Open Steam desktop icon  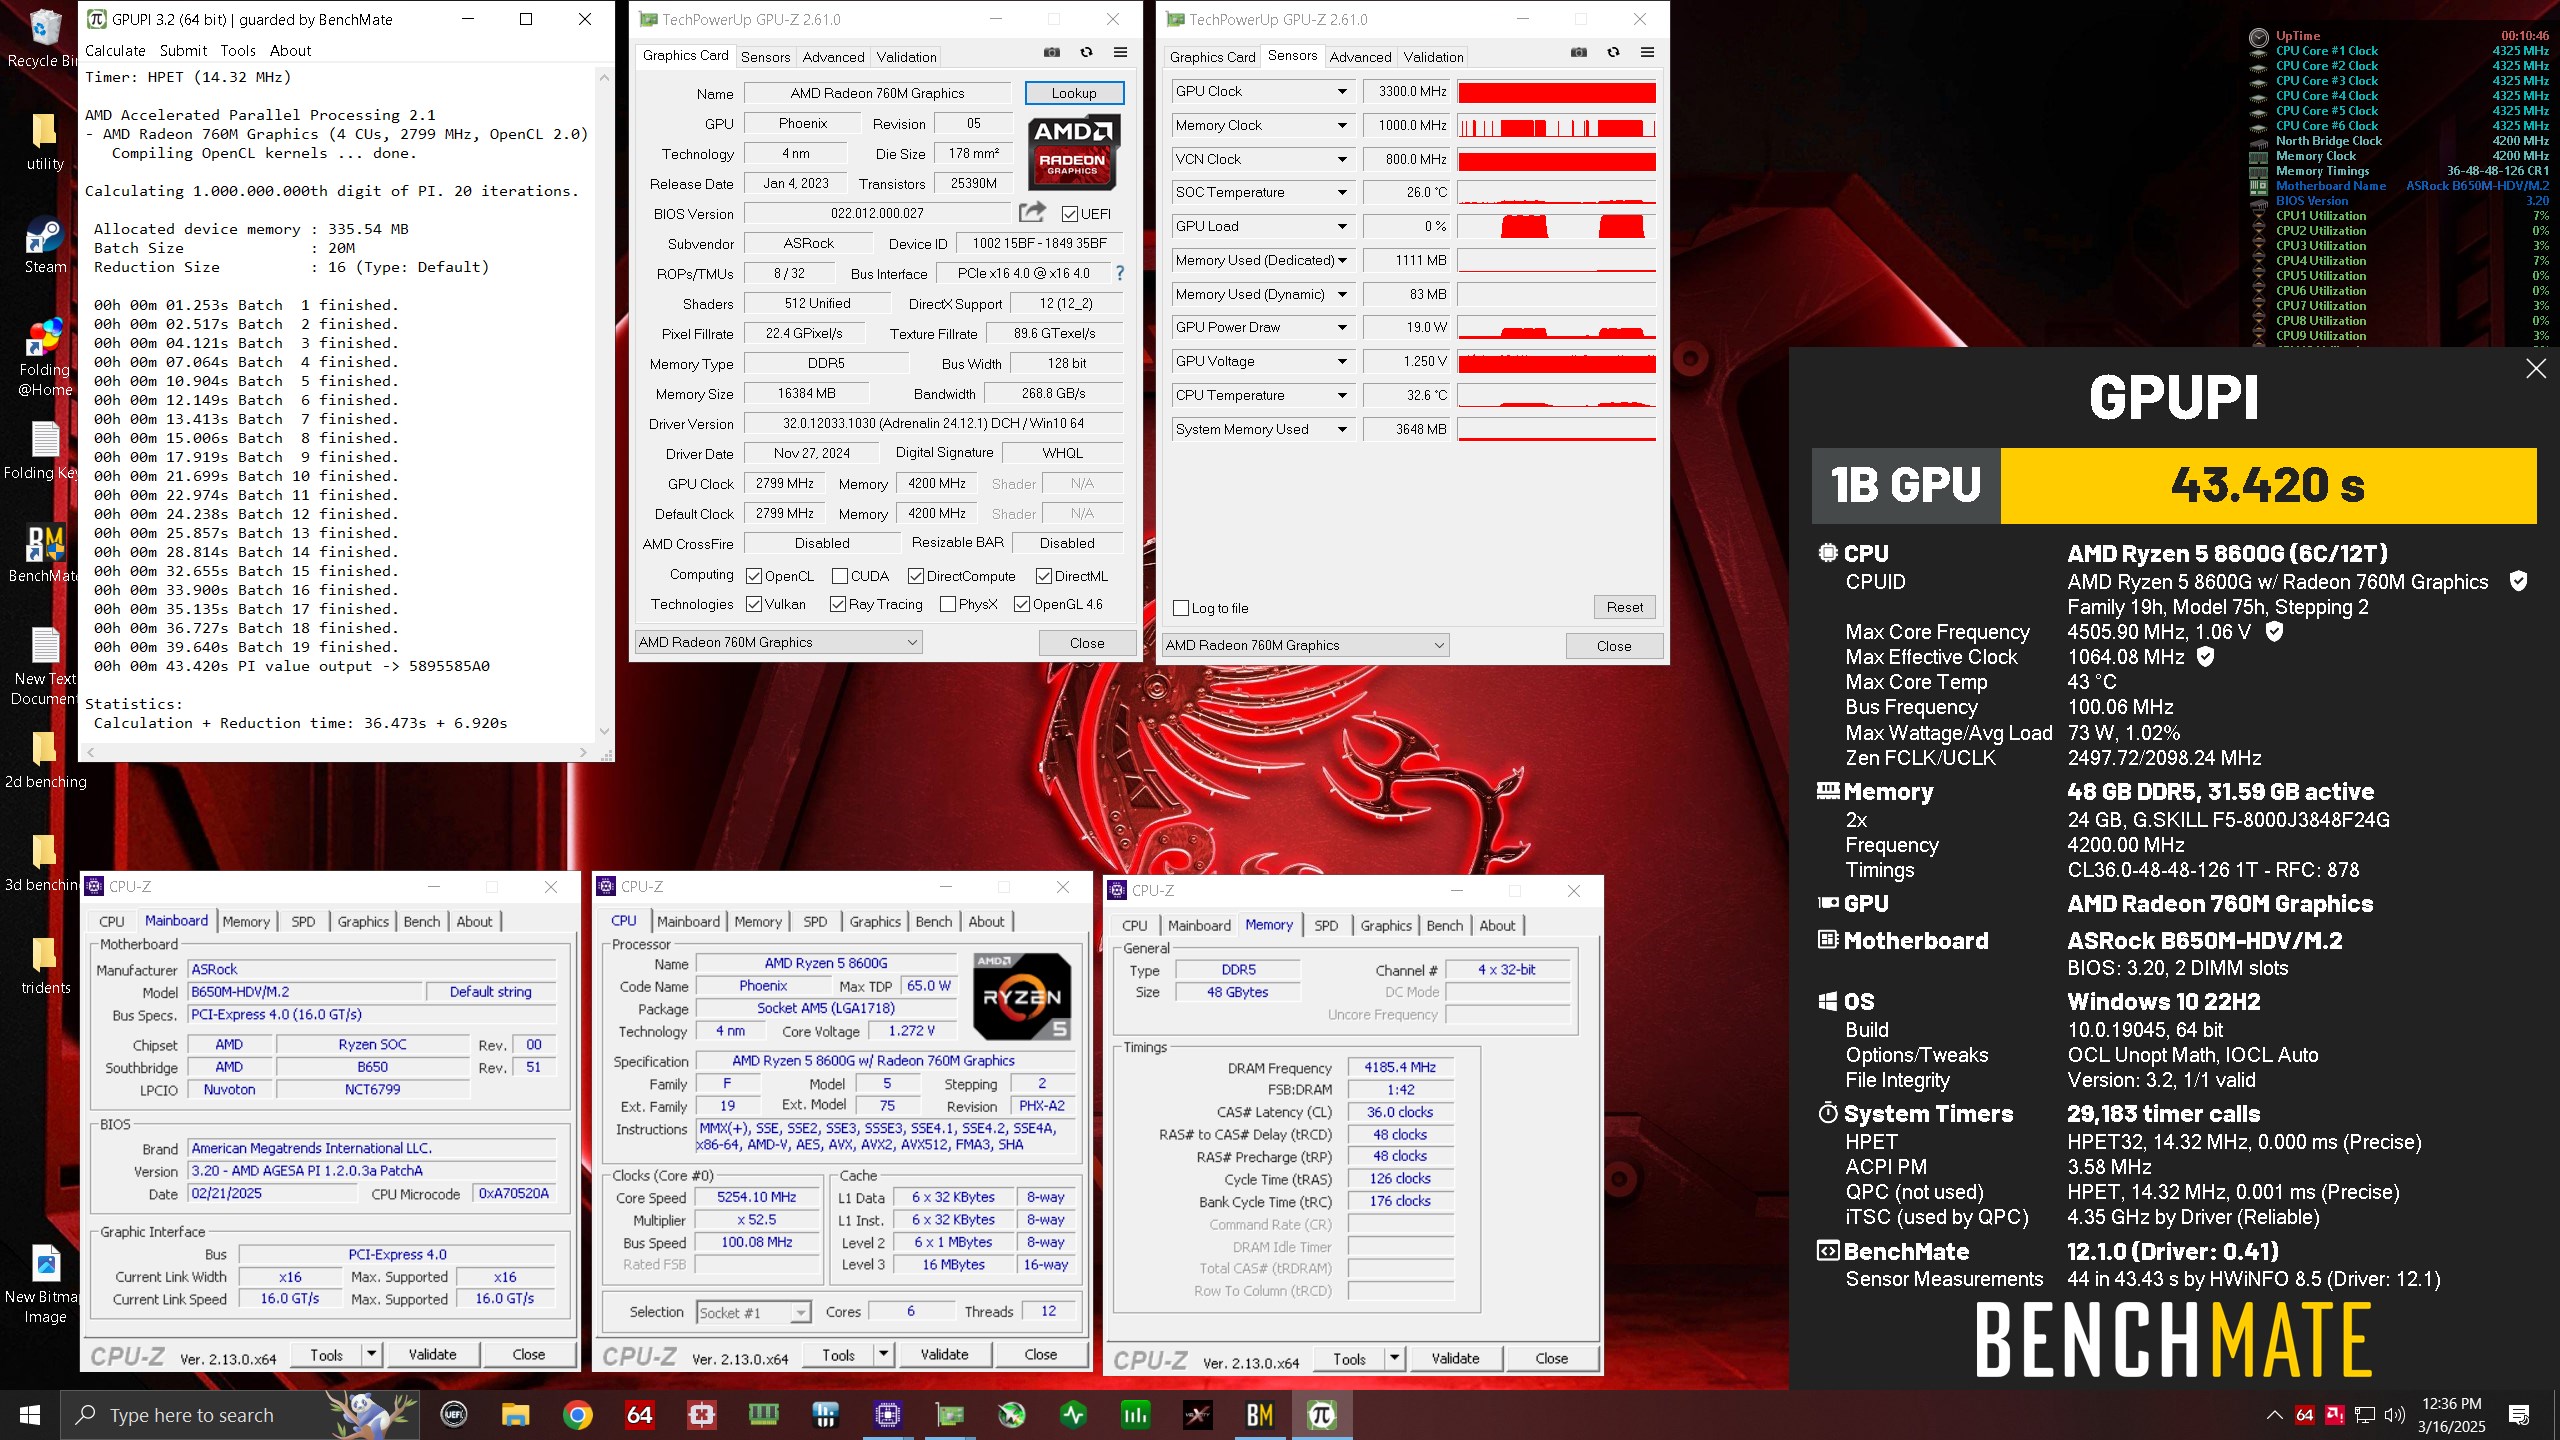coord(45,245)
